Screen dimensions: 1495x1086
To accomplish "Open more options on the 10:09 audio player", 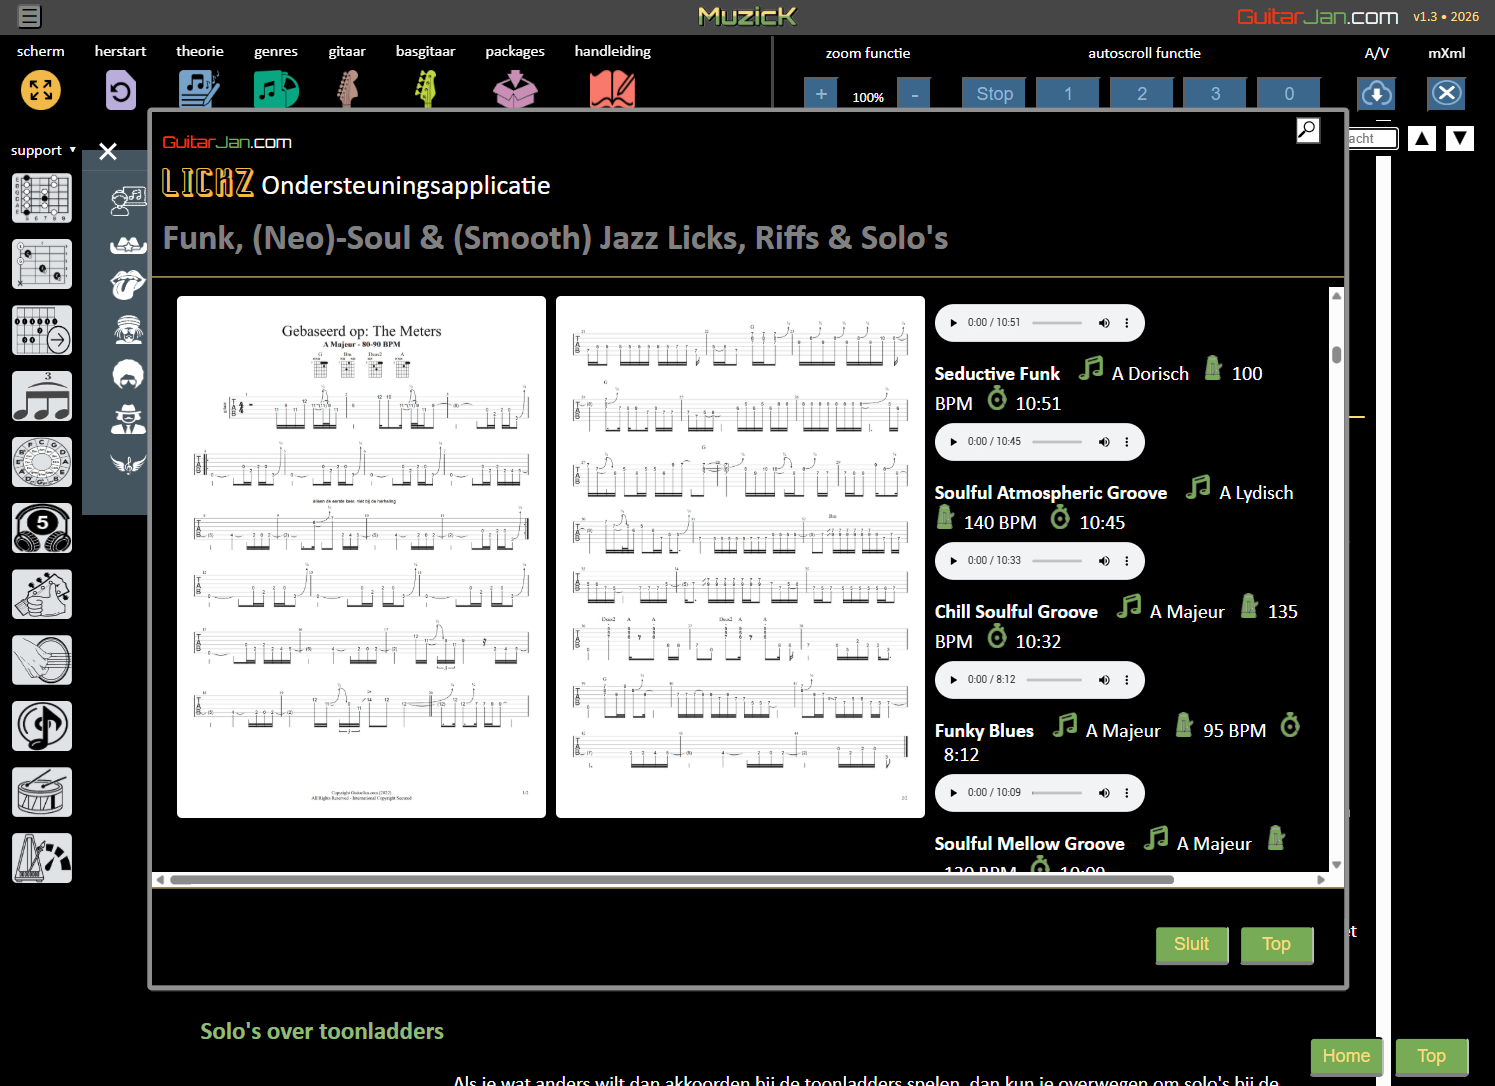I will click(1127, 793).
